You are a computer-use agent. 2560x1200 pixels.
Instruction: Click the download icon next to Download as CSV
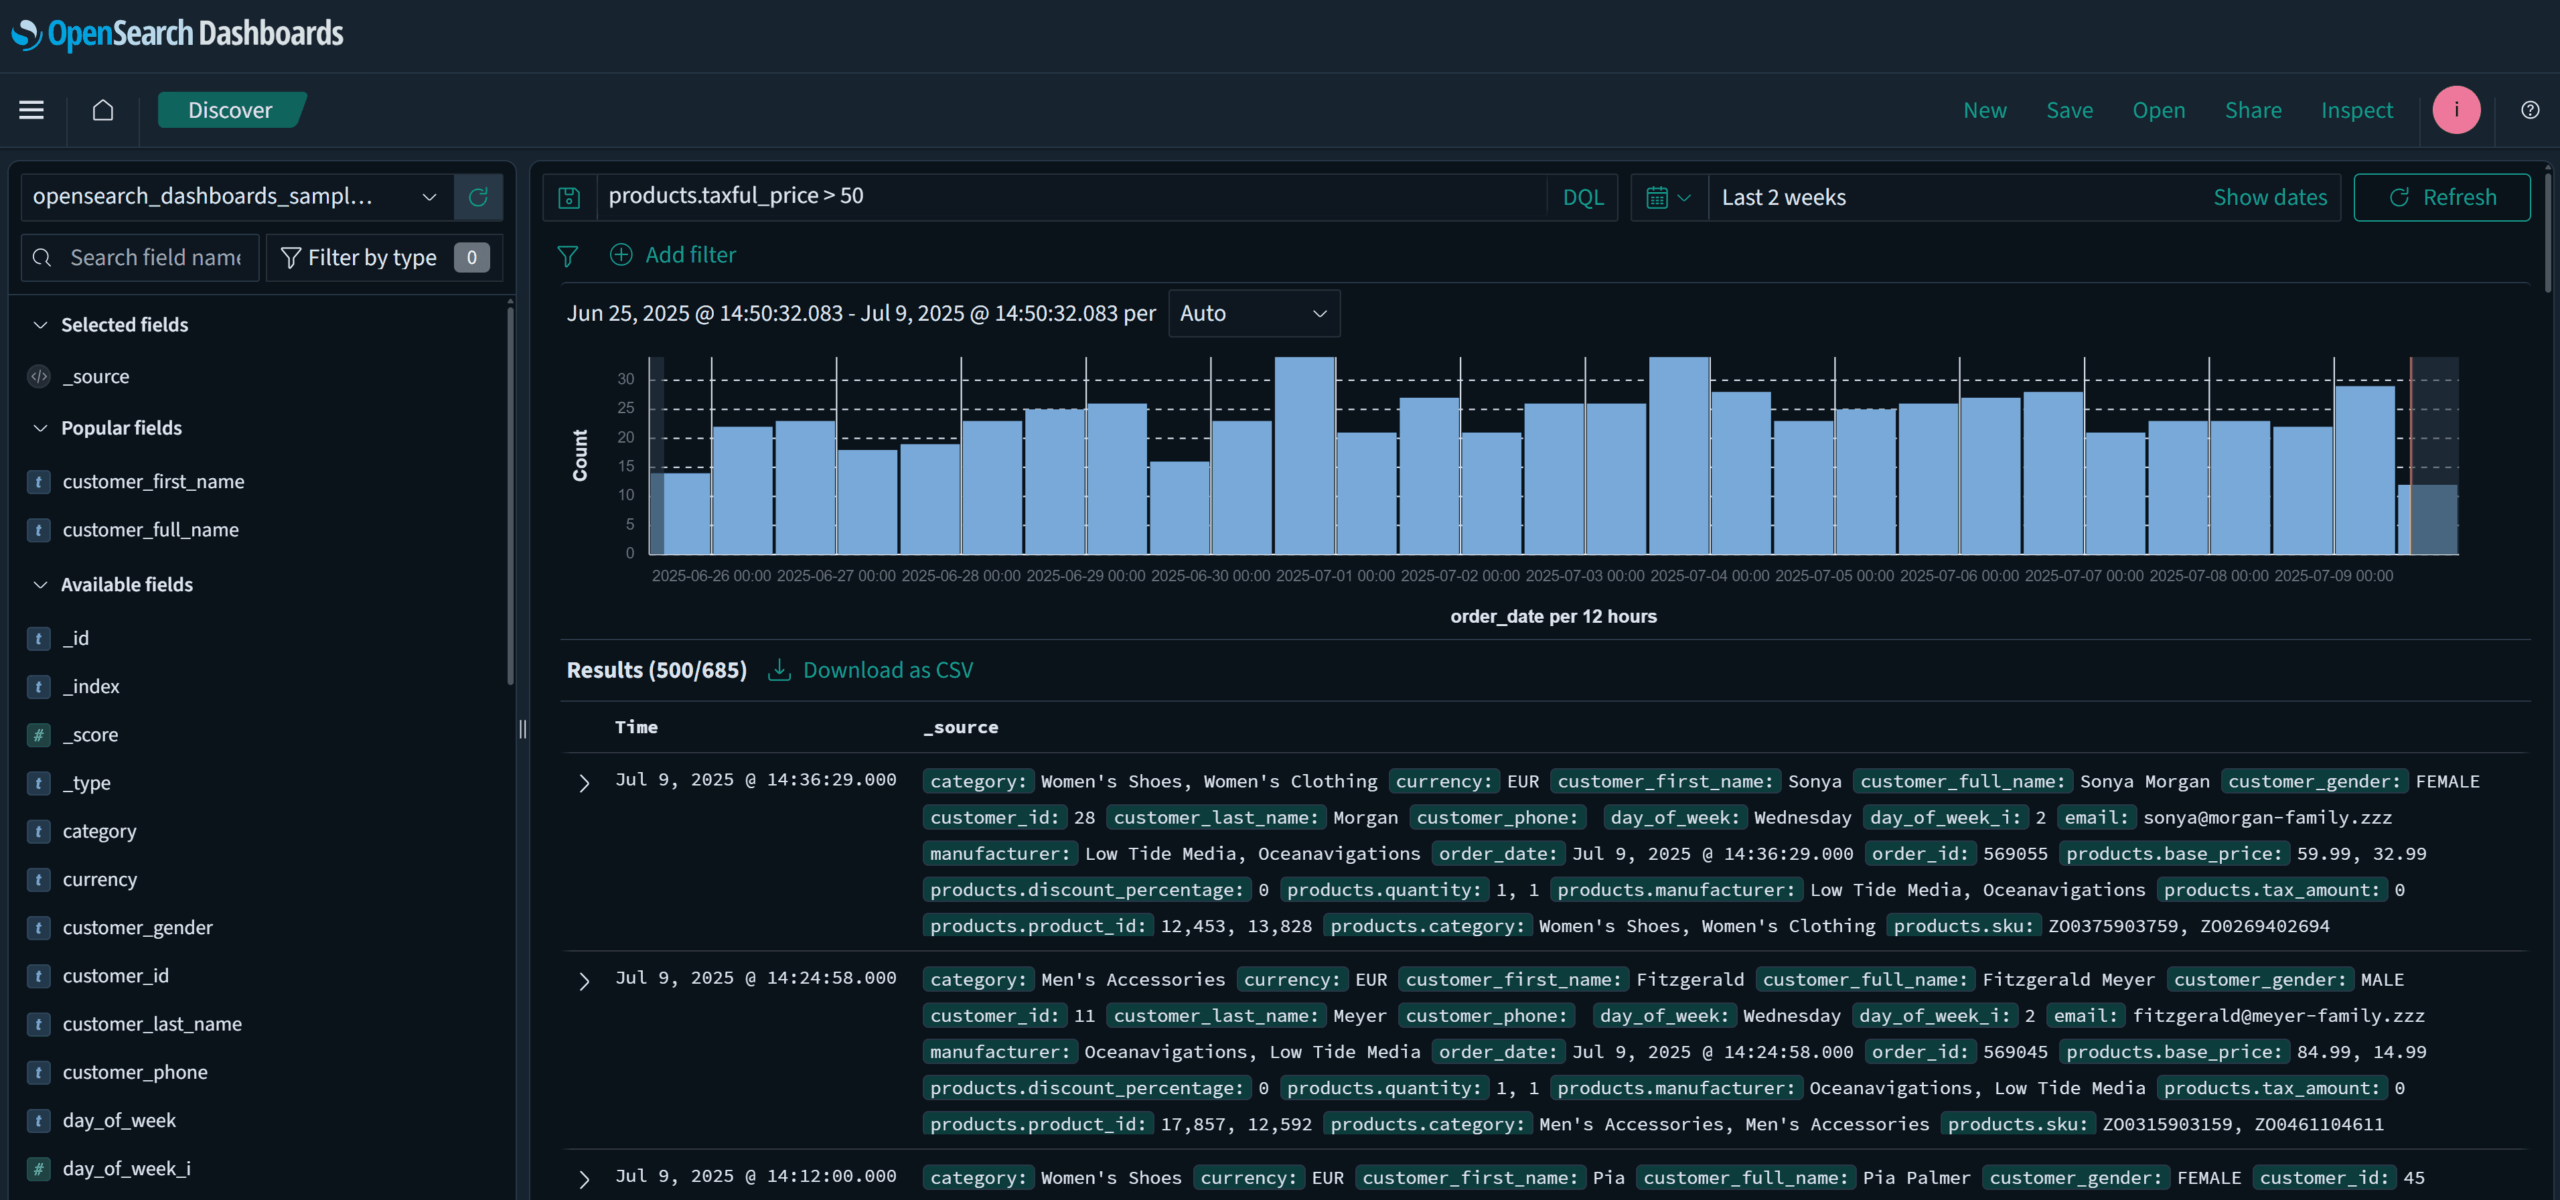[x=778, y=670]
